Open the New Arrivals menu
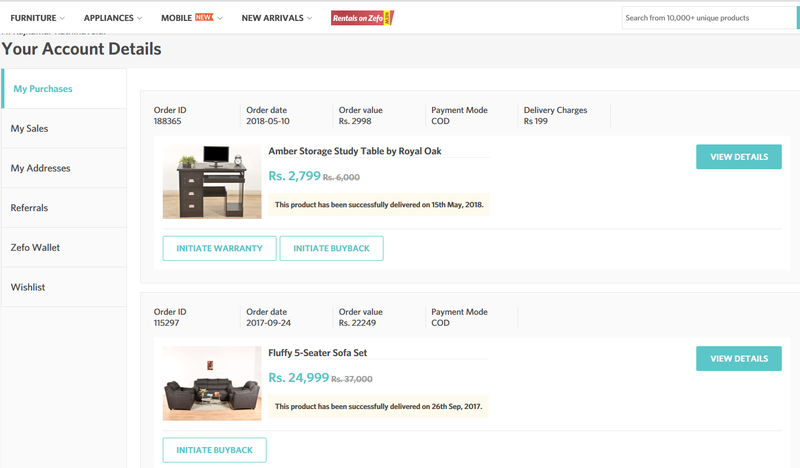The width and height of the screenshot is (800, 468). click(x=277, y=18)
